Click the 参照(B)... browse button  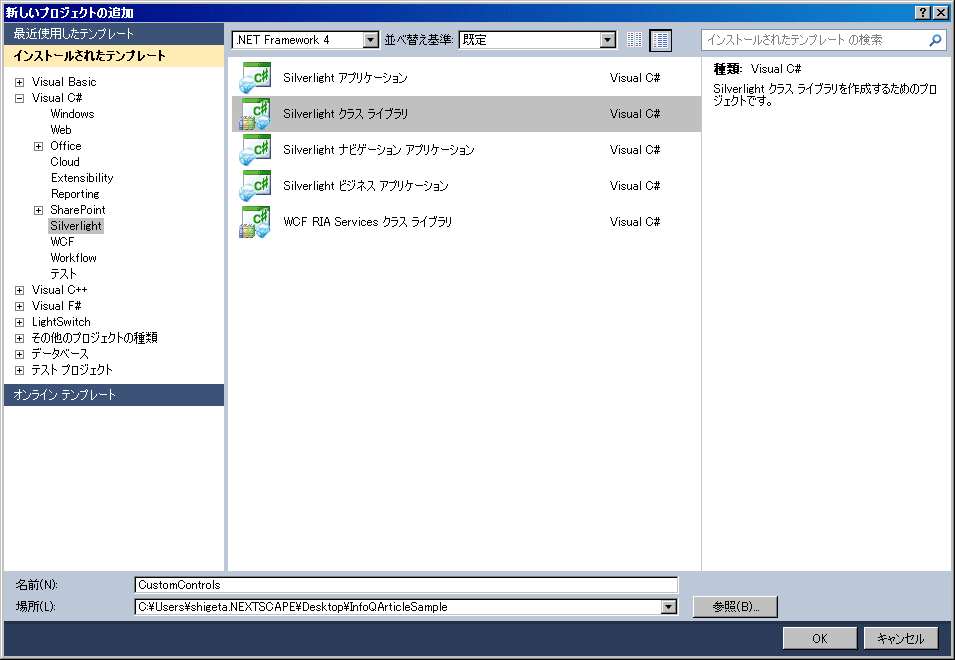735,606
